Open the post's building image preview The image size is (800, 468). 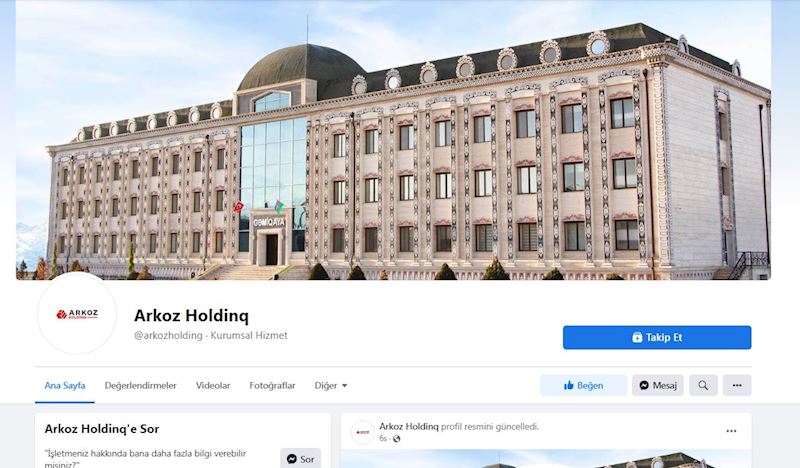[546, 459]
